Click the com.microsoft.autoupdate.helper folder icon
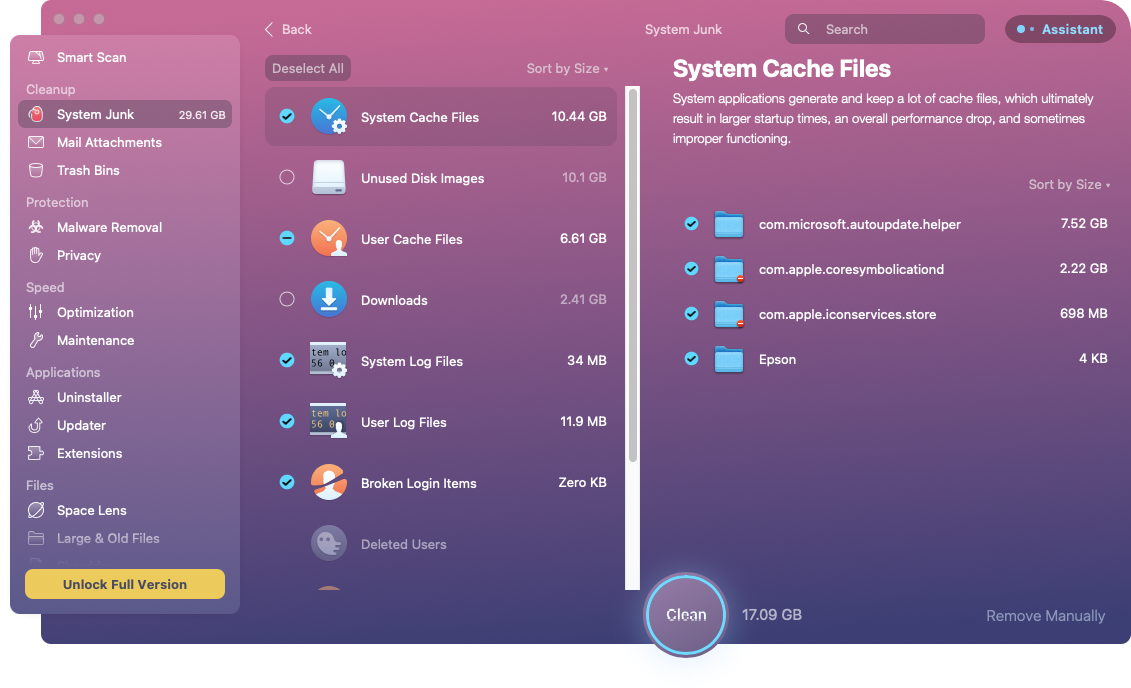Screen dimensions: 1131x688 729,224
